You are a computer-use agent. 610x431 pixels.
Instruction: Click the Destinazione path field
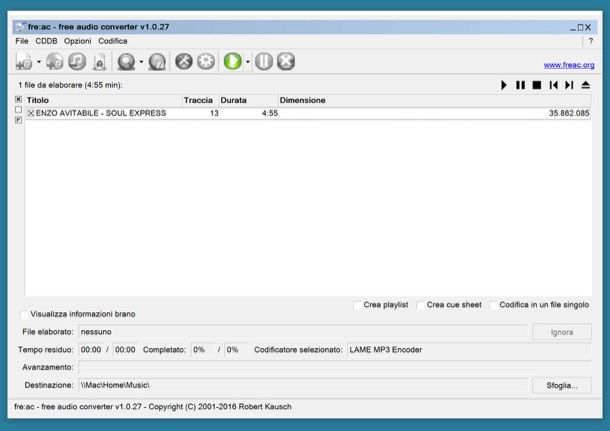(303, 385)
